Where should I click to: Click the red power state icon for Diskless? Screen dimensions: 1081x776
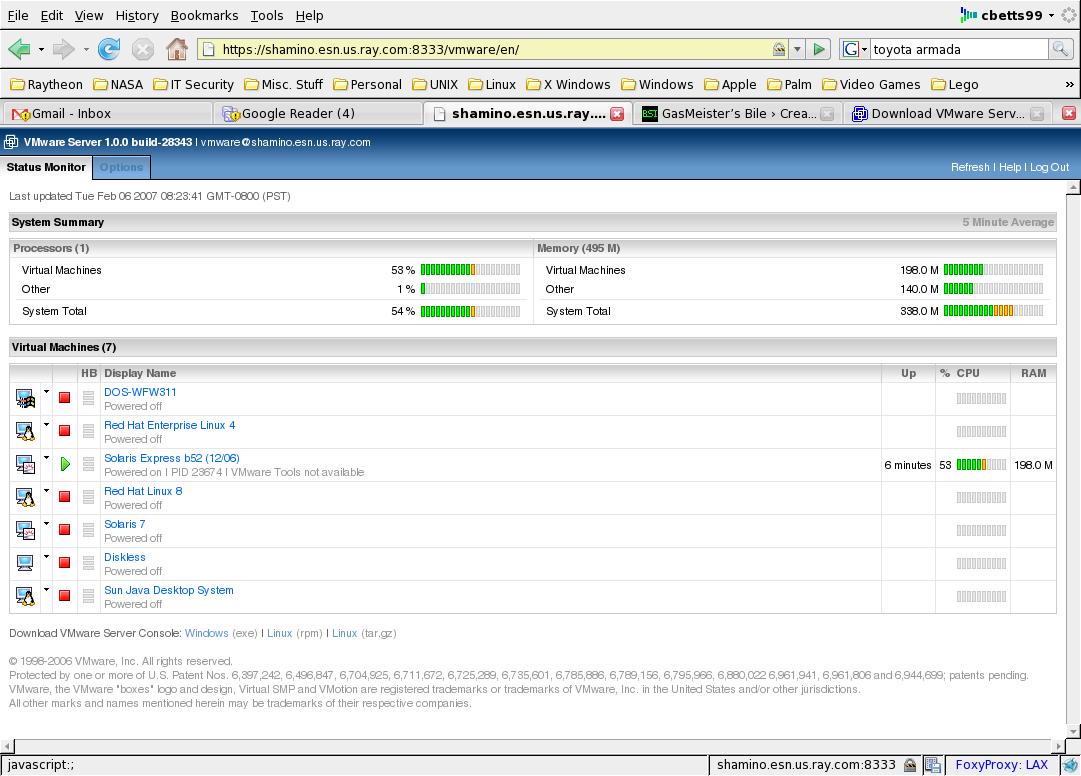[x=65, y=562]
